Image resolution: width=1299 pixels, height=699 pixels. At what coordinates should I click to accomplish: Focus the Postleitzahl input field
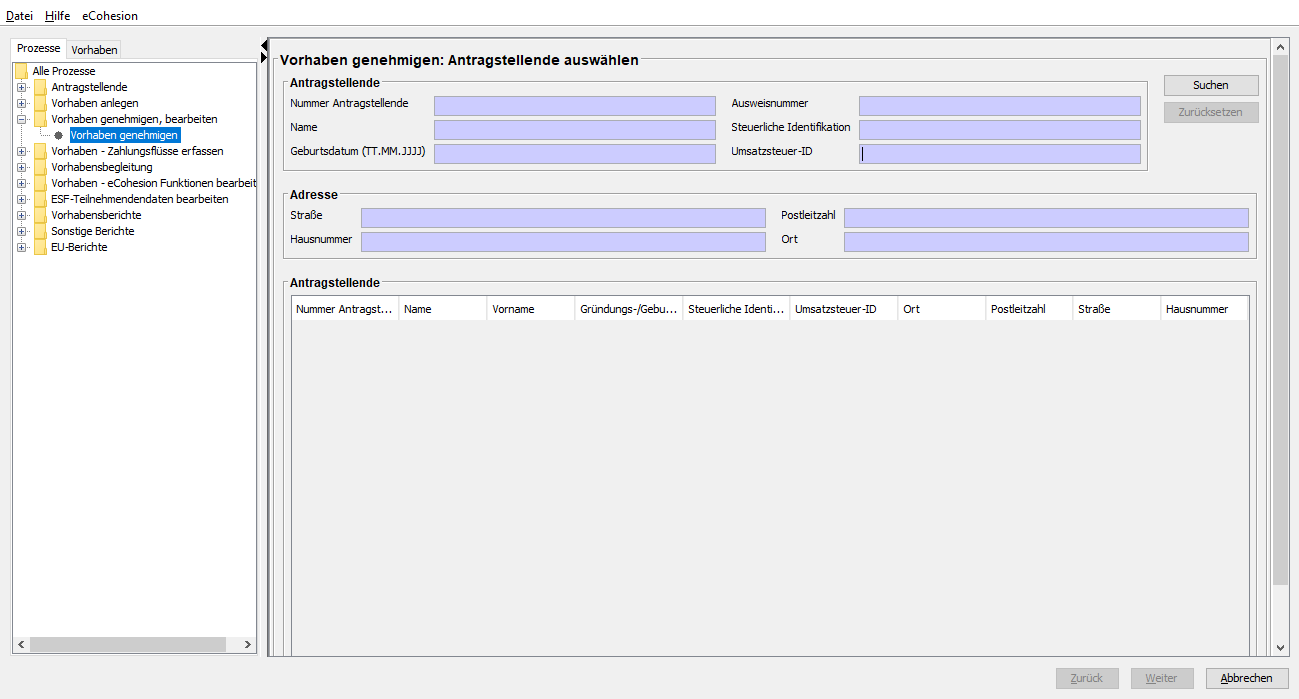click(1046, 218)
